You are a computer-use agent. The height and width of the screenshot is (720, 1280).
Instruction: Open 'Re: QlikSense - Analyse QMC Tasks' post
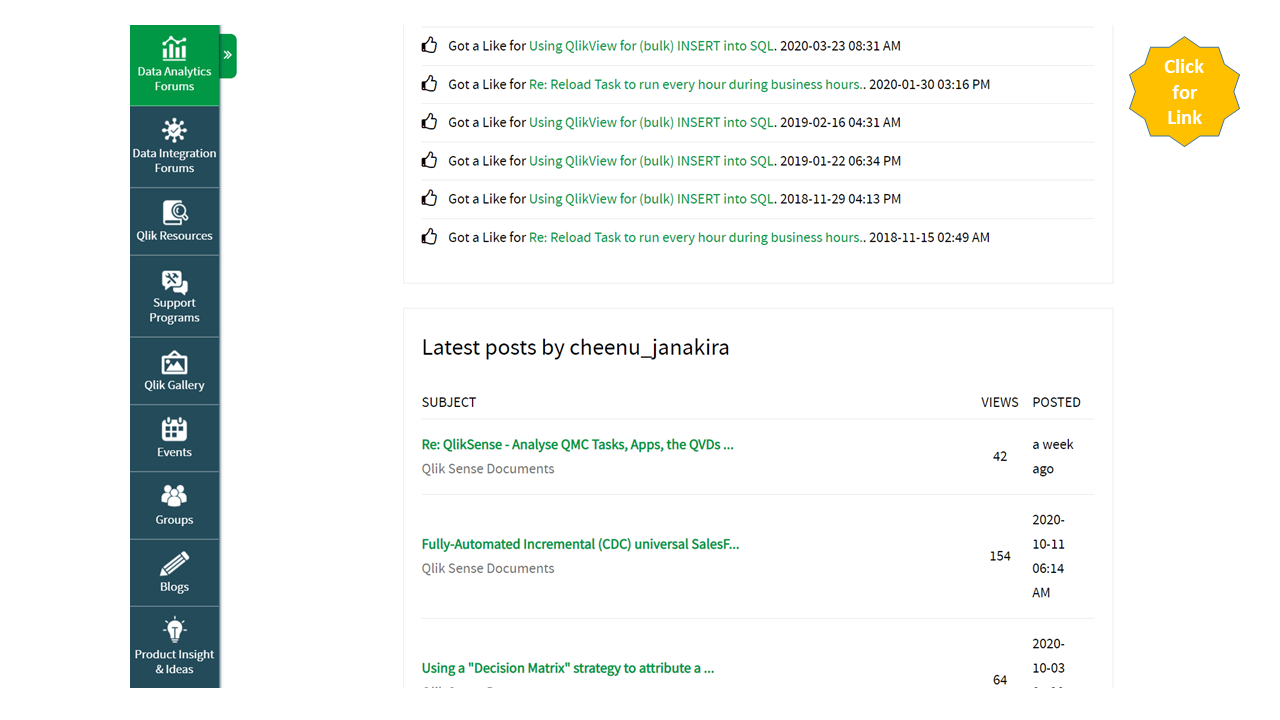point(577,445)
